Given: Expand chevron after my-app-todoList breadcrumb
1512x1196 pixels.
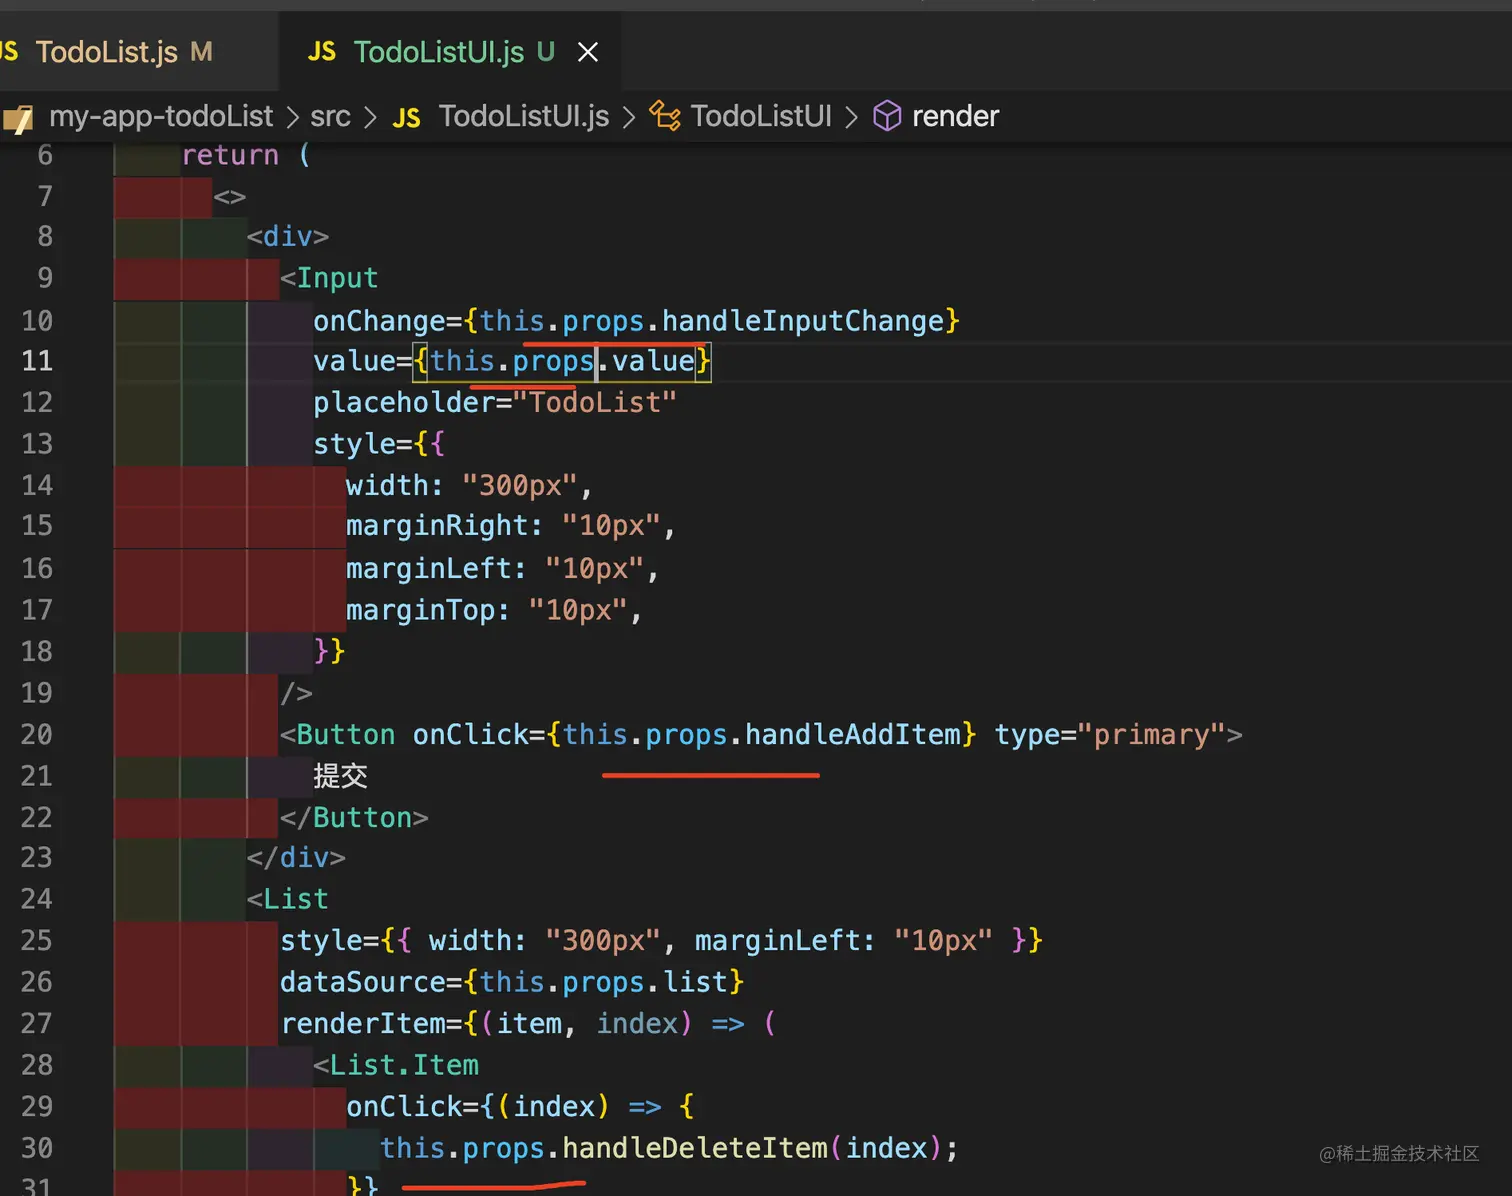Looking at the screenshot, I should [x=292, y=118].
